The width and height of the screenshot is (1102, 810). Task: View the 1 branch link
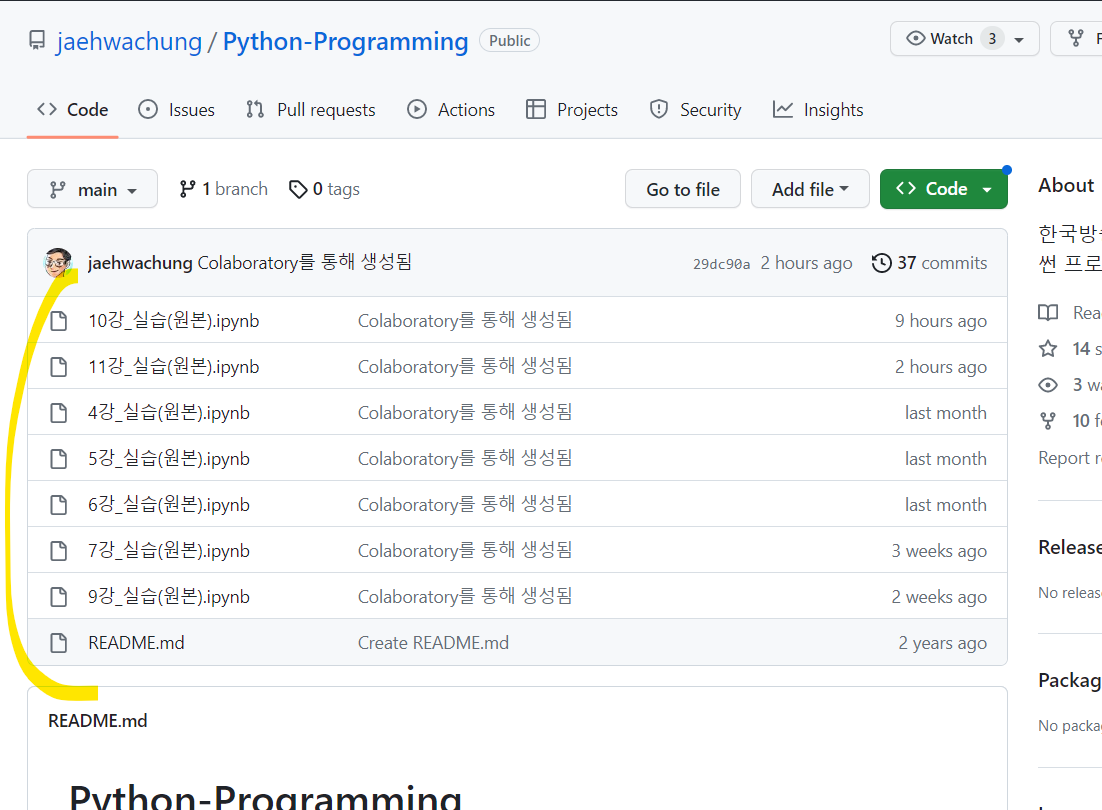(223, 189)
